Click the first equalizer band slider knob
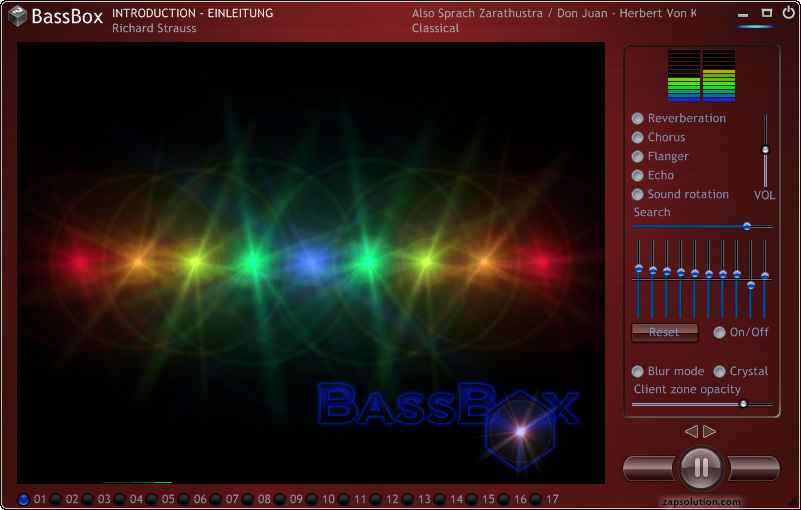Screen dimensions: 801x510 coord(639,268)
